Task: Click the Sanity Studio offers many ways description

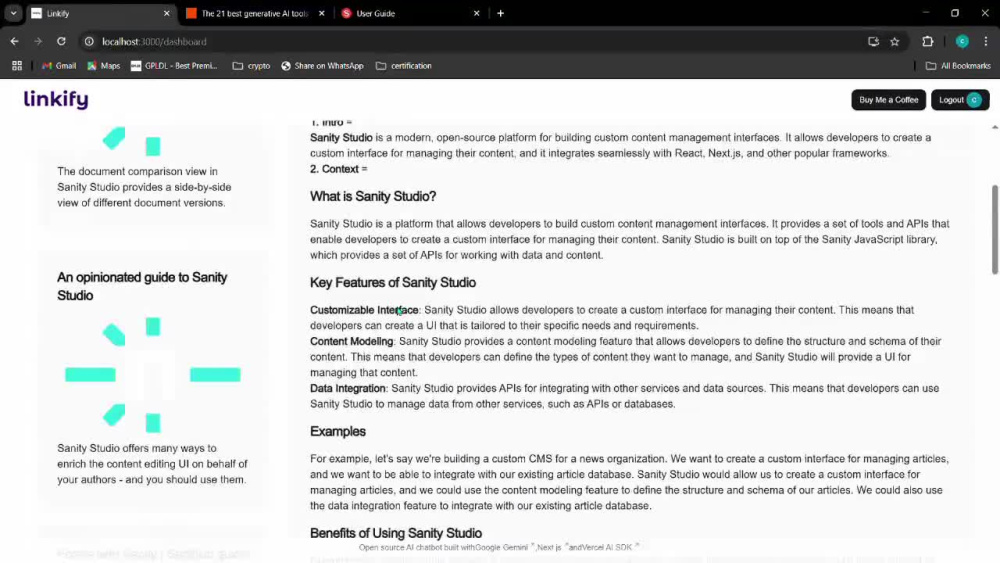Action: (152, 464)
